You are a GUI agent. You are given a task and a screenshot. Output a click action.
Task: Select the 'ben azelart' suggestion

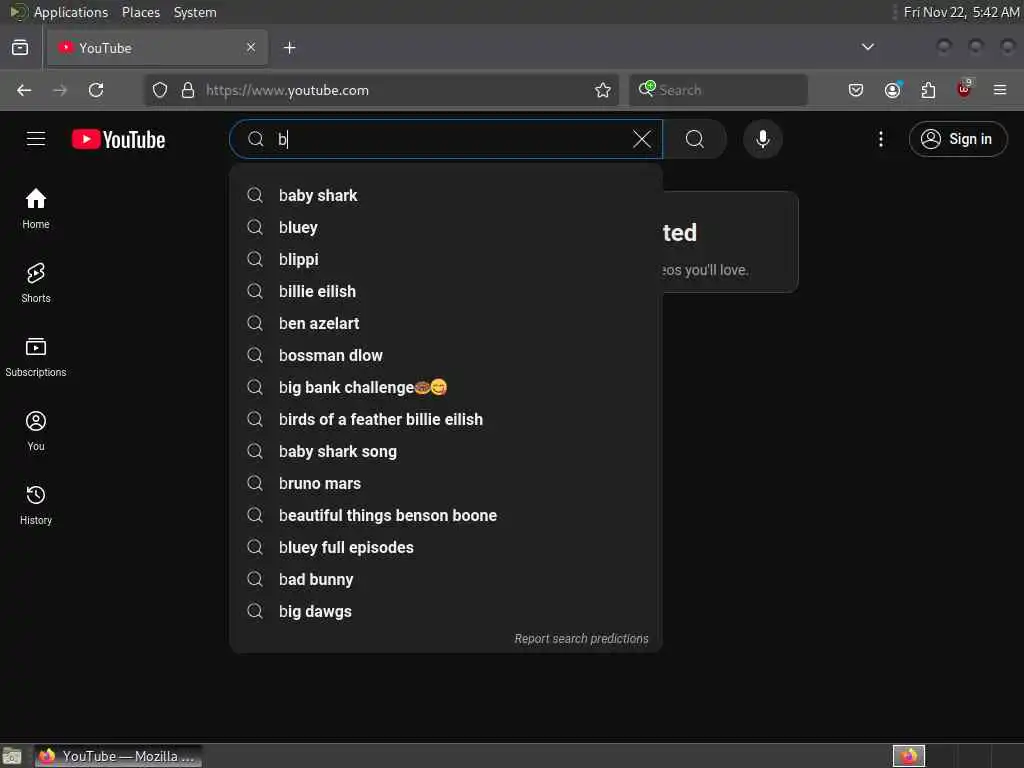(x=446, y=323)
